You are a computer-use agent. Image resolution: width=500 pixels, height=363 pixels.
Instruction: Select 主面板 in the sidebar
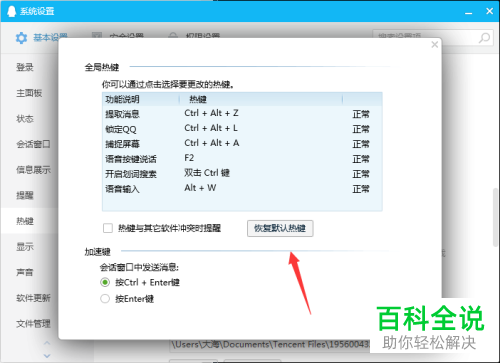pyautogui.click(x=29, y=93)
